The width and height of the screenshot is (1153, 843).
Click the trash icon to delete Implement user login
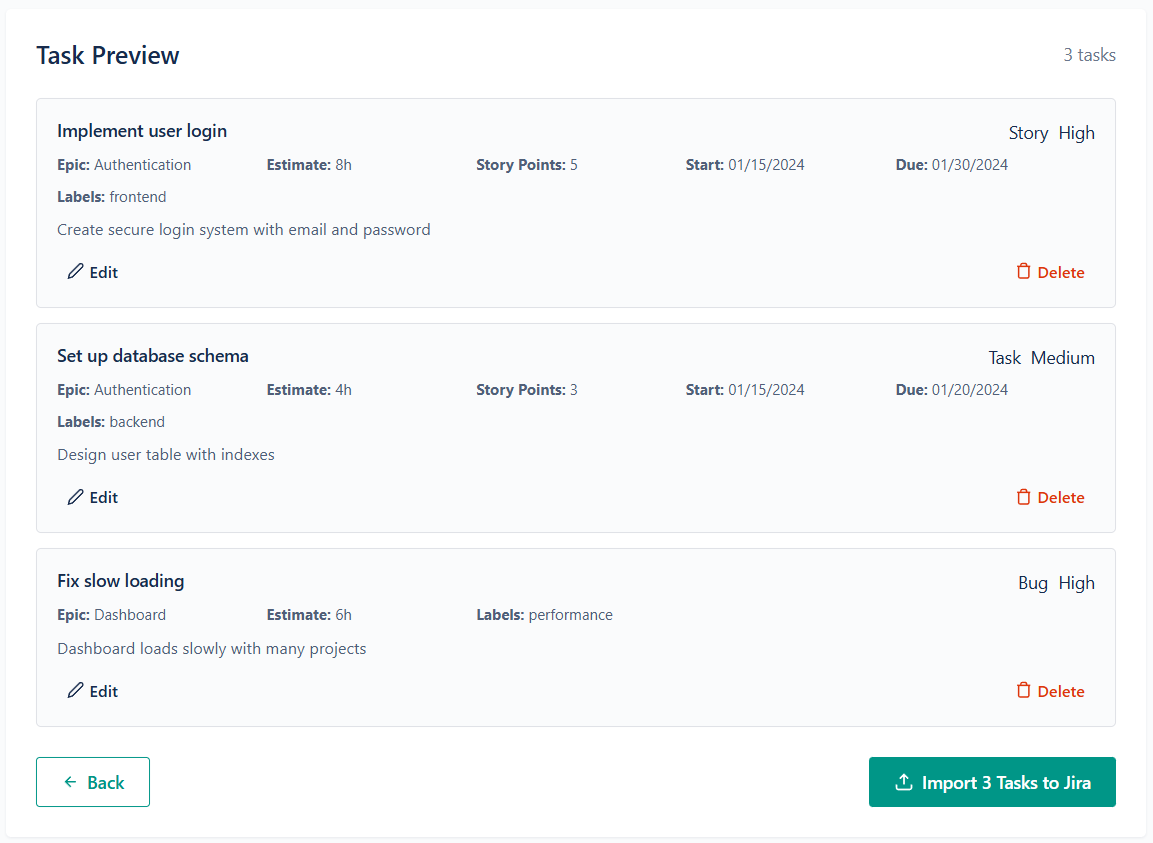click(1023, 271)
